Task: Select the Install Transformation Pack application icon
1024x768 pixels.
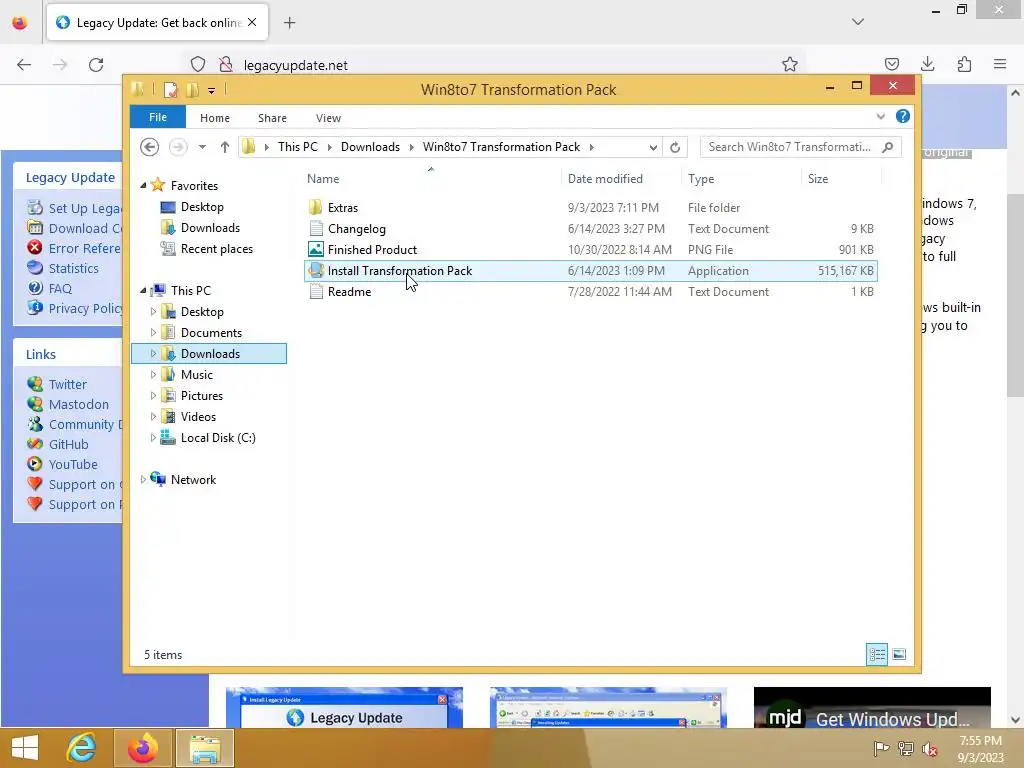Action: pyautogui.click(x=315, y=270)
